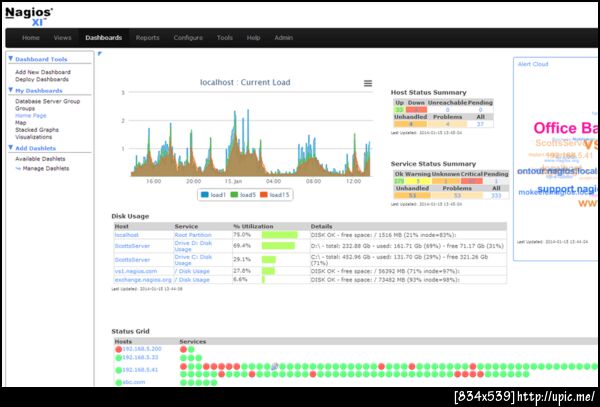The image size is (600, 407).
Task: Click the small blue corner icon above the chart
Action: tap(99, 54)
